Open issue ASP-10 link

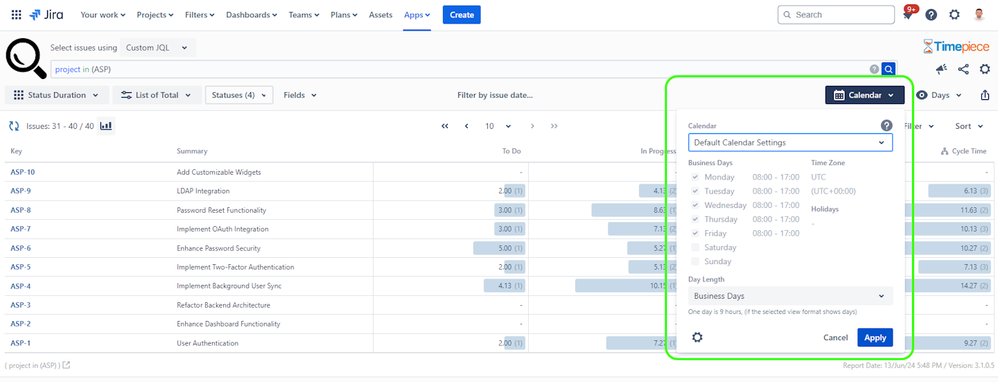coord(22,172)
